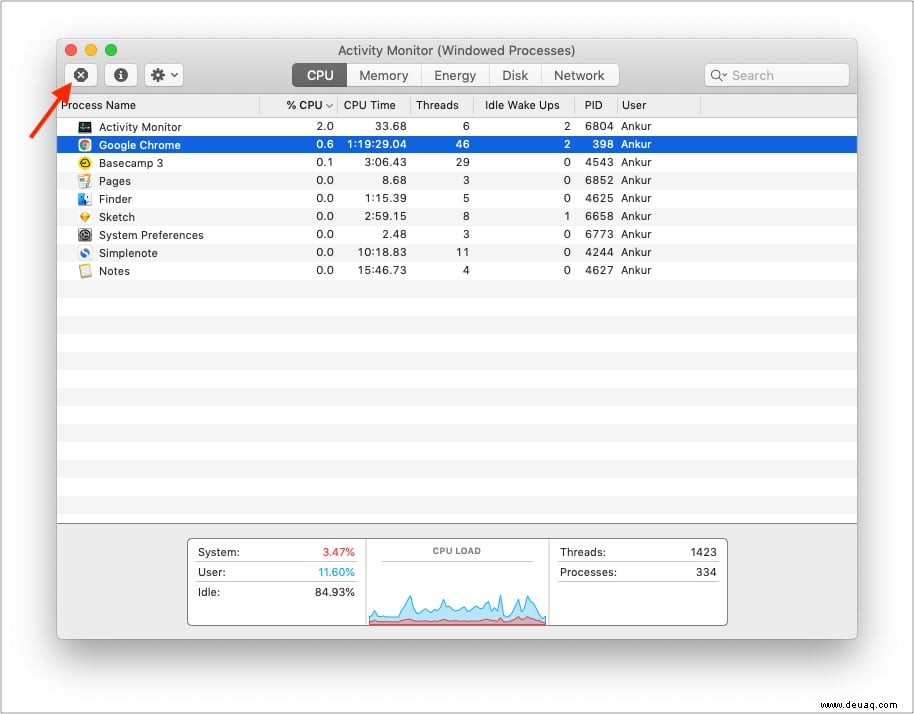Open the gear actions dropdown menu

tap(164, 75)
